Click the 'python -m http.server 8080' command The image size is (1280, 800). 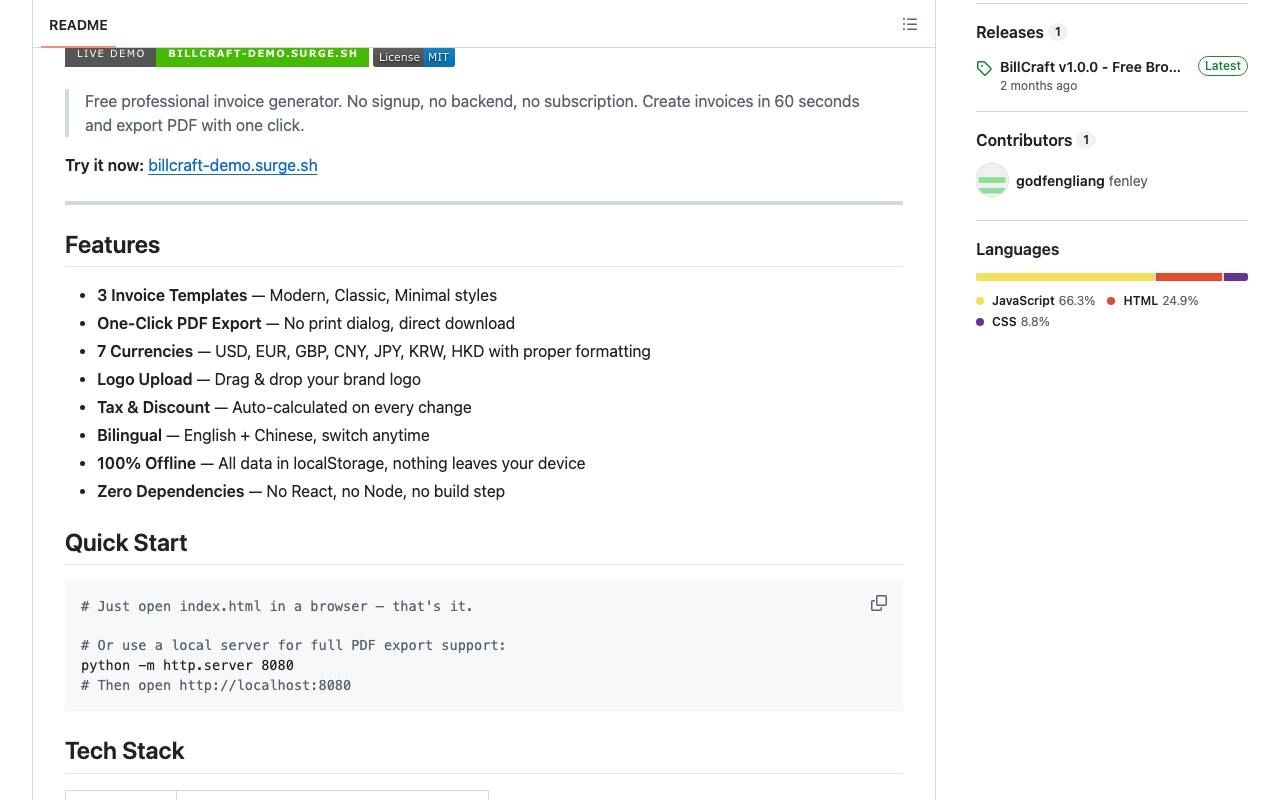click(x=187, y=665)
